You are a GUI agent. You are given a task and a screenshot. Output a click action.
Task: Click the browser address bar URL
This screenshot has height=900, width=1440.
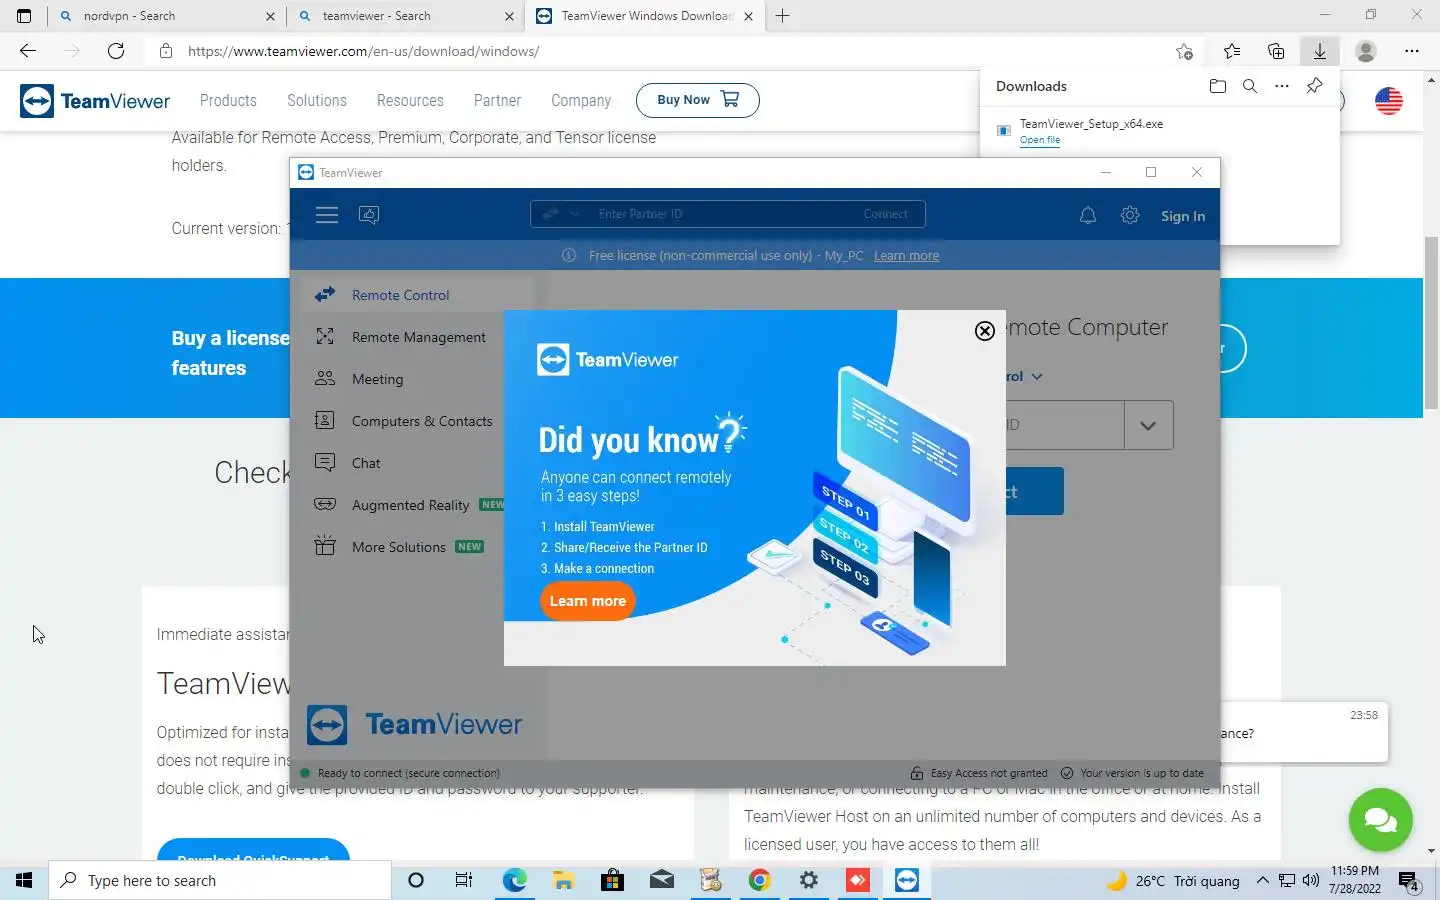364,51
